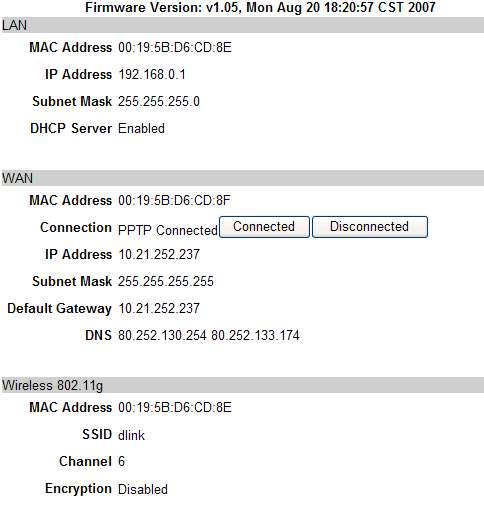Click the Encryption Disabled status

click(143, 489)
